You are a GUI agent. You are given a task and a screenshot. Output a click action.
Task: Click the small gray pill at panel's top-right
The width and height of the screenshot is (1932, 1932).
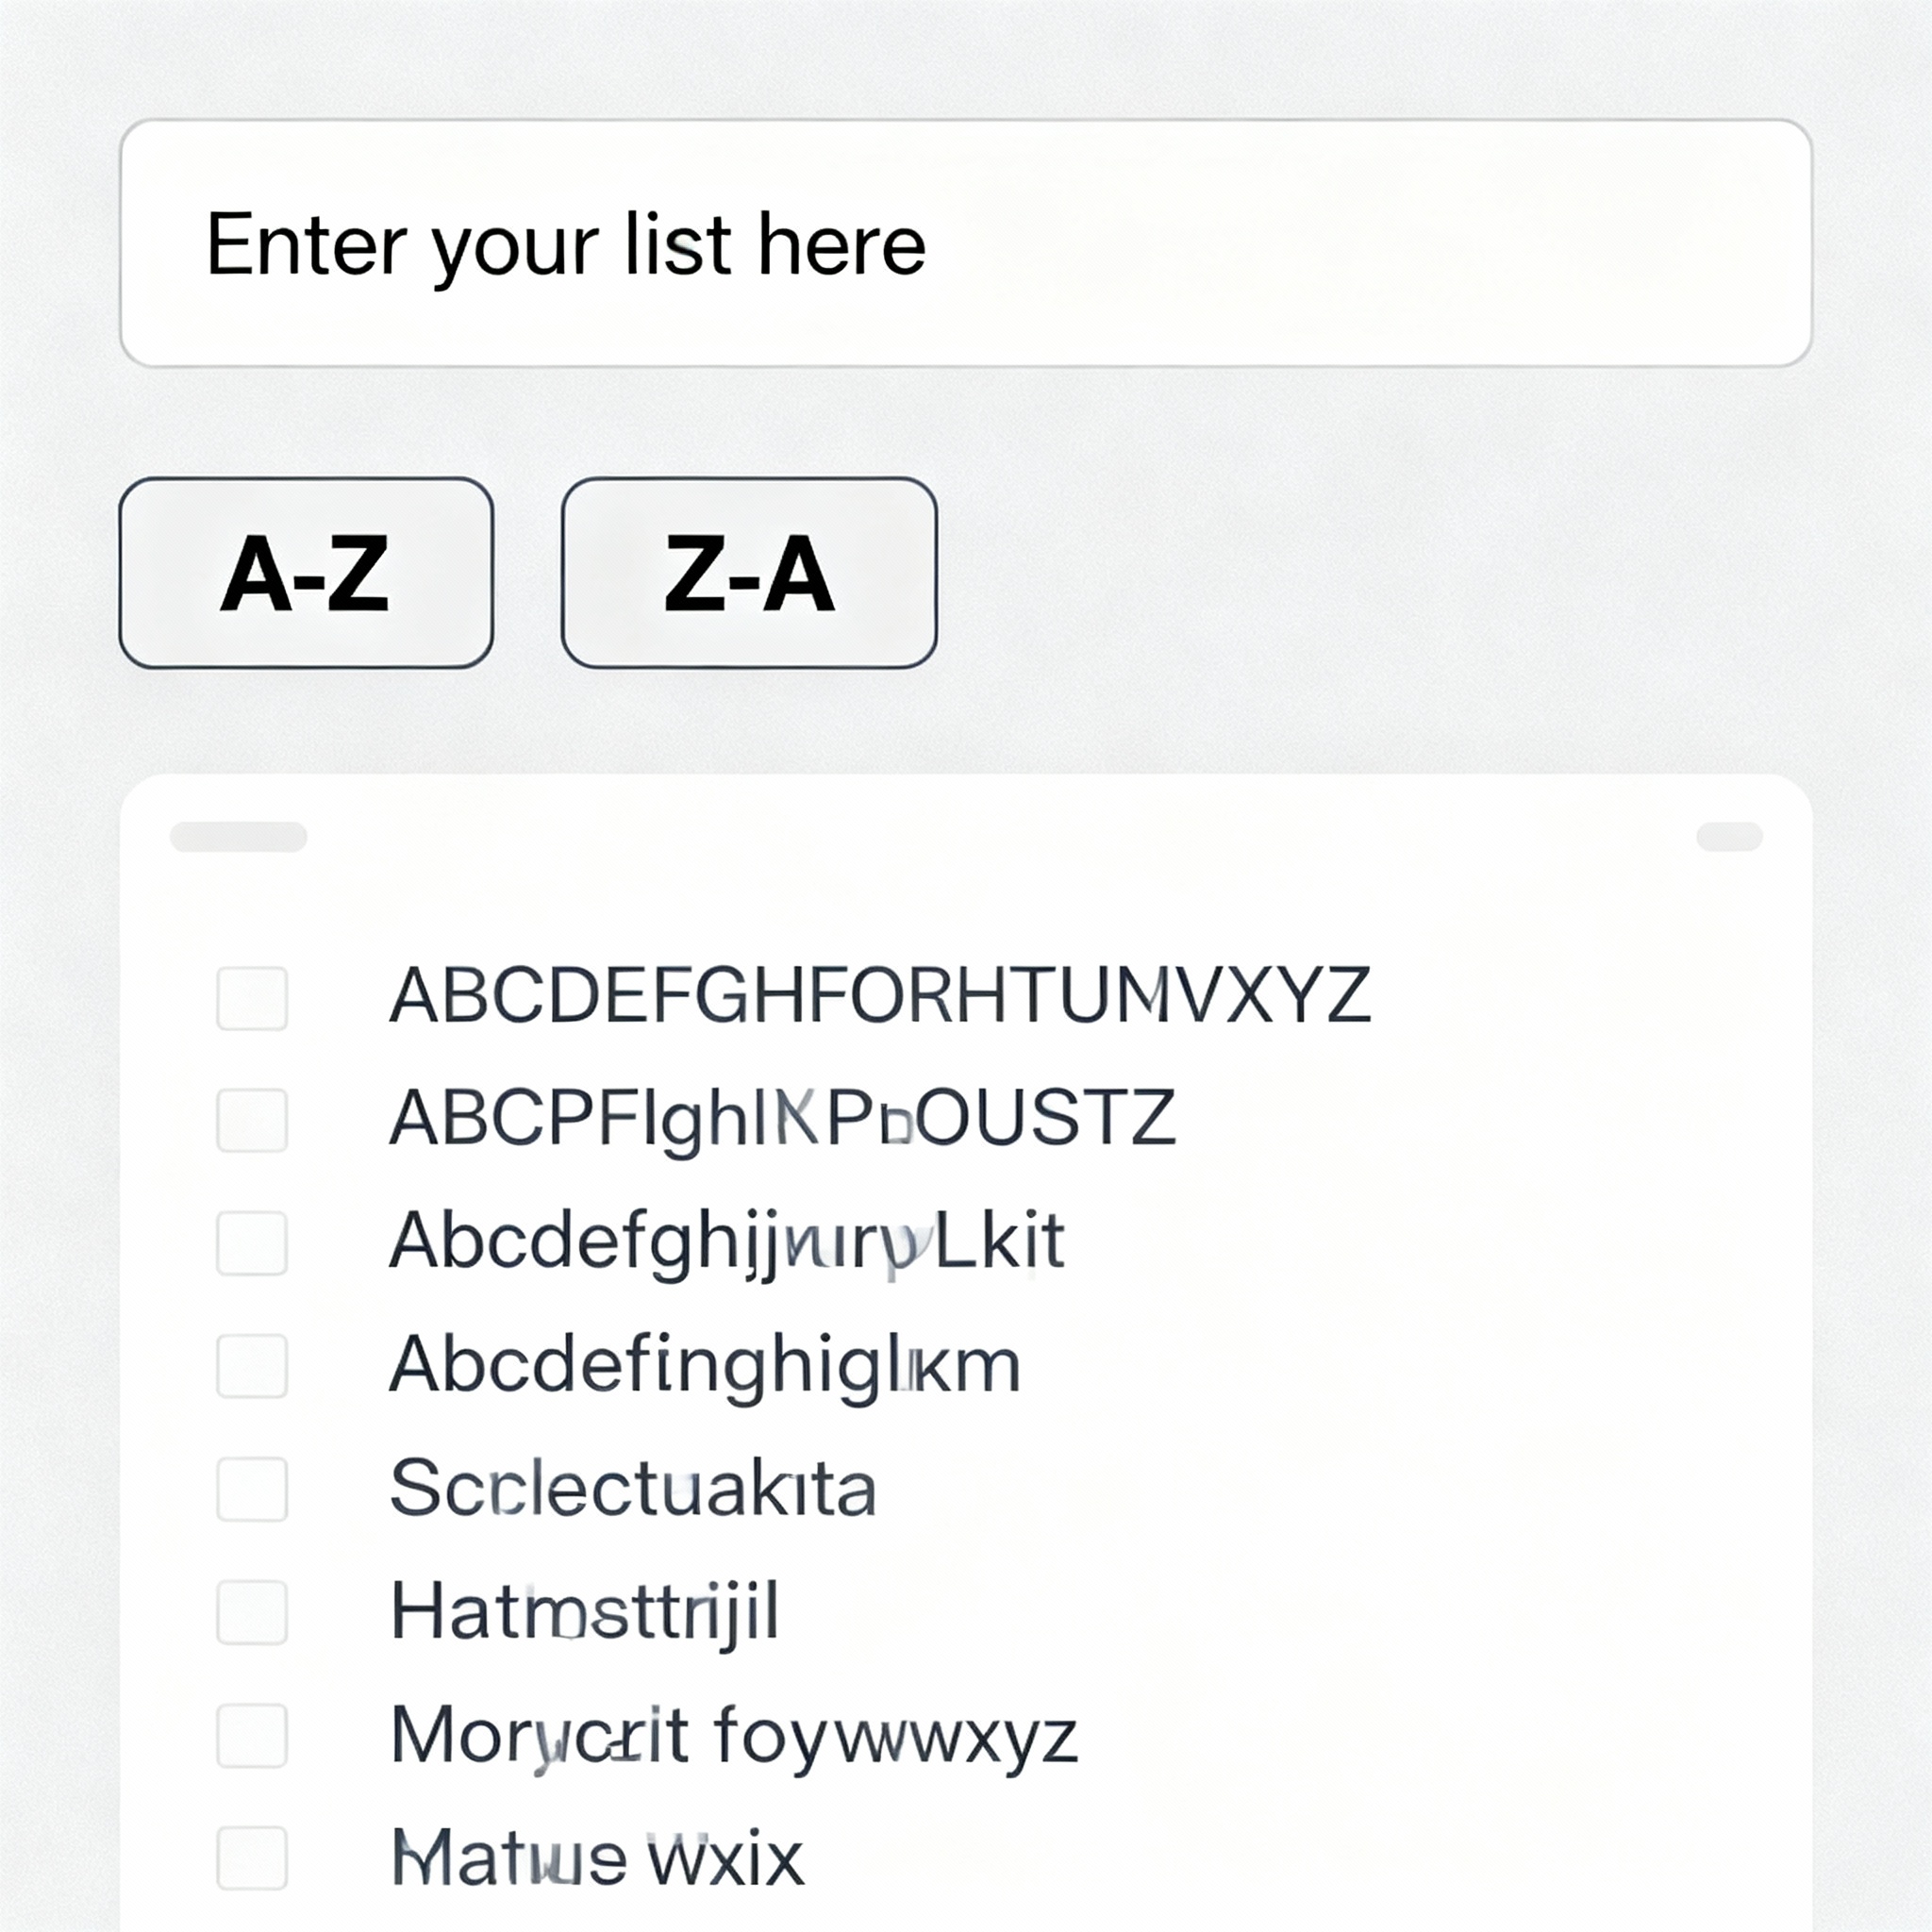(x=1729, y=837)
